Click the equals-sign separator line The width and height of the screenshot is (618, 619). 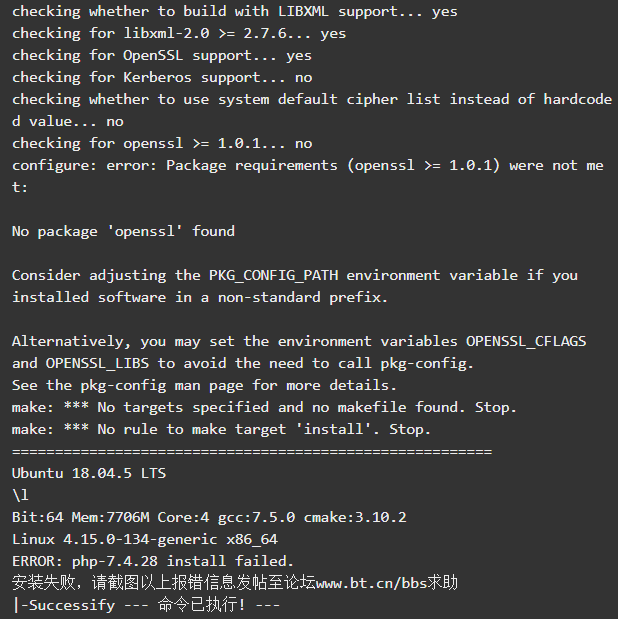[252, 451]
